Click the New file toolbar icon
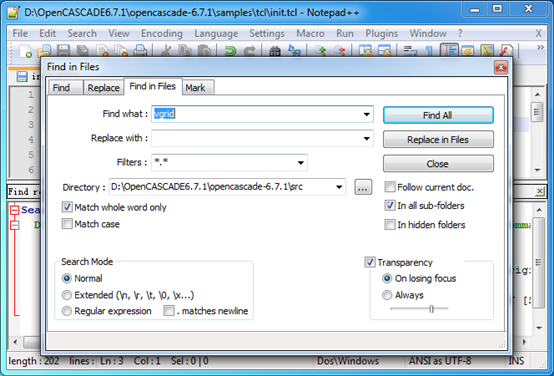The image size is (554, 376). pyautogui.click(x=25, y=51)
